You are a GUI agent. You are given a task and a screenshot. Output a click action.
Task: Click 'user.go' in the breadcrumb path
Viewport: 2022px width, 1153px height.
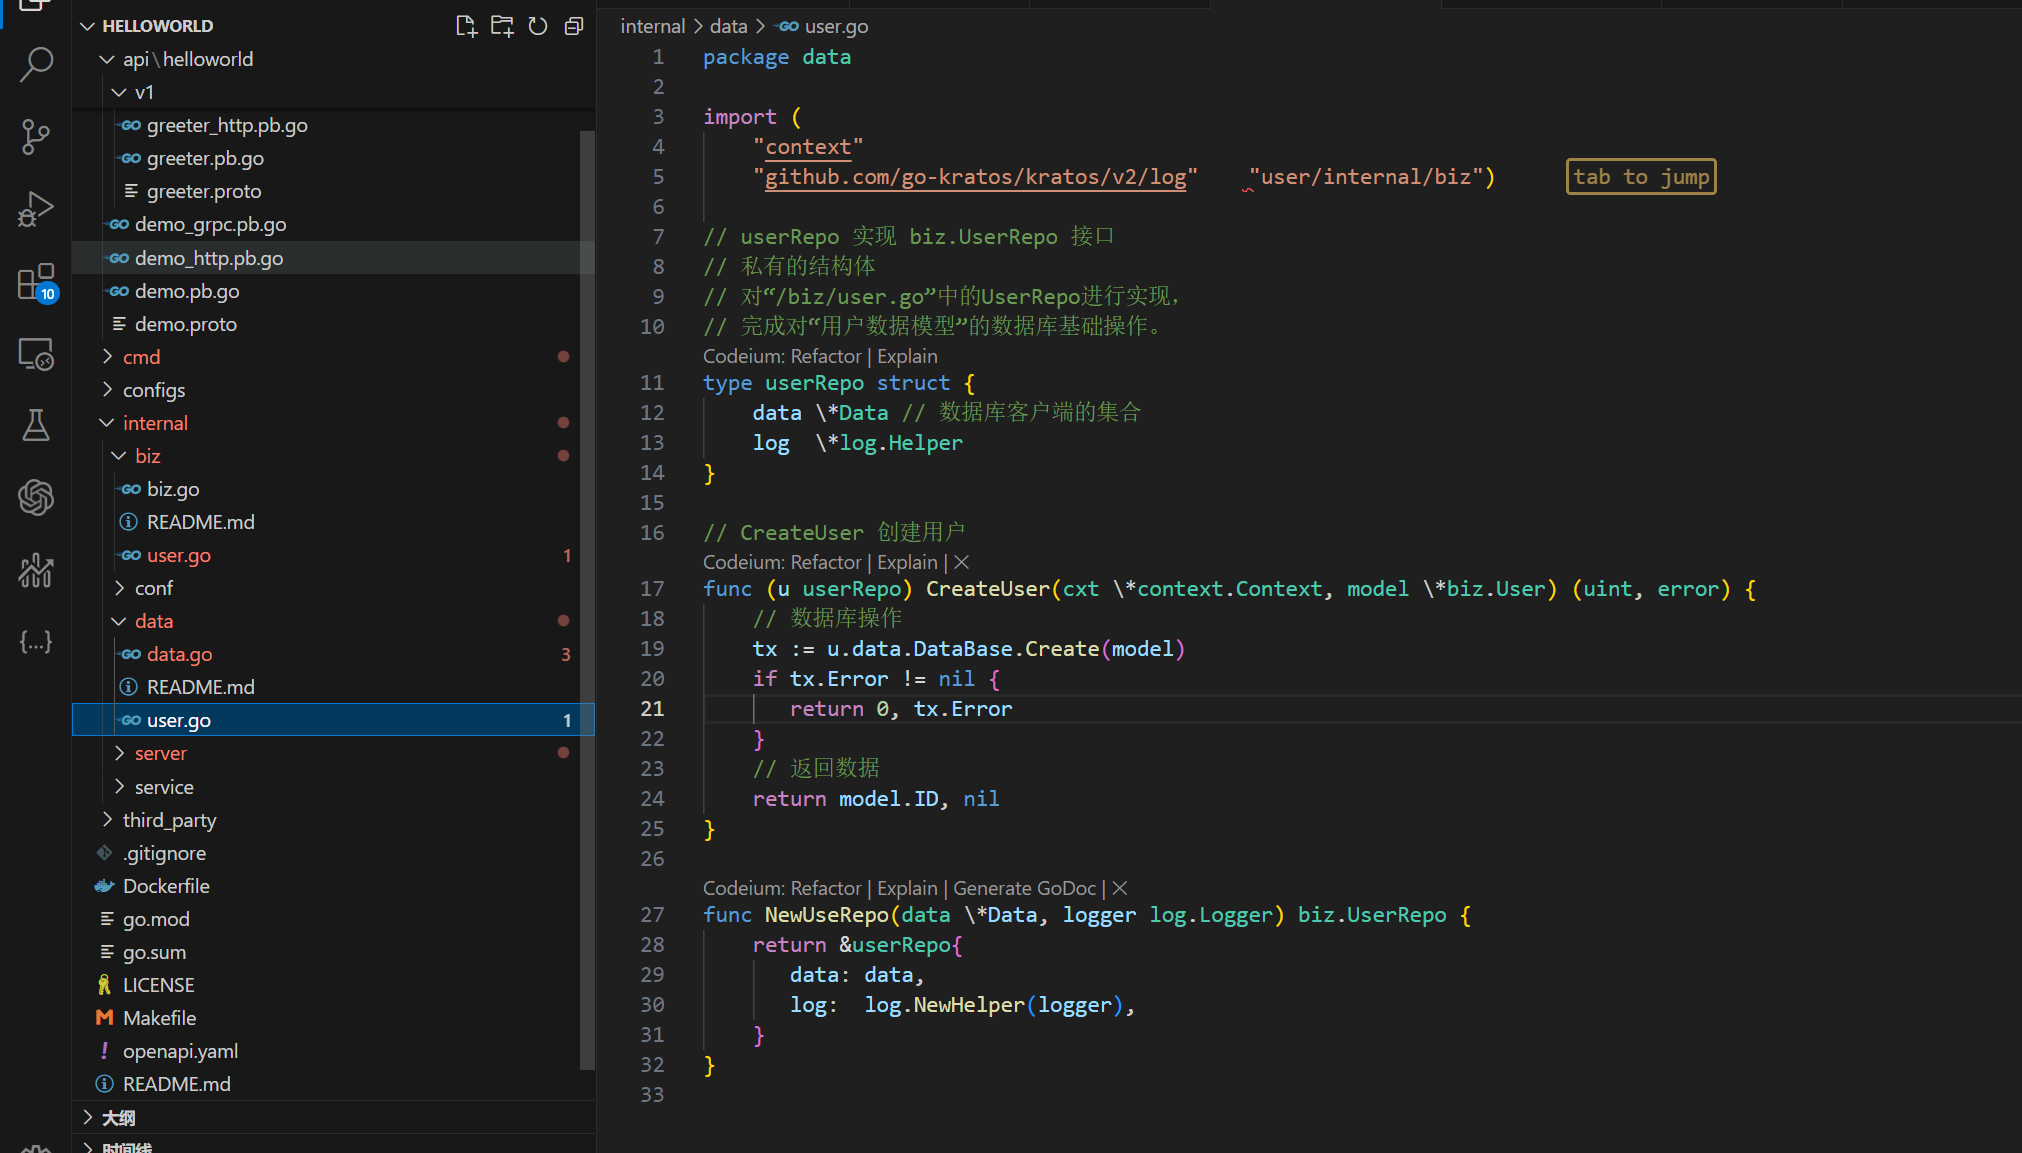tap(836, 26)
